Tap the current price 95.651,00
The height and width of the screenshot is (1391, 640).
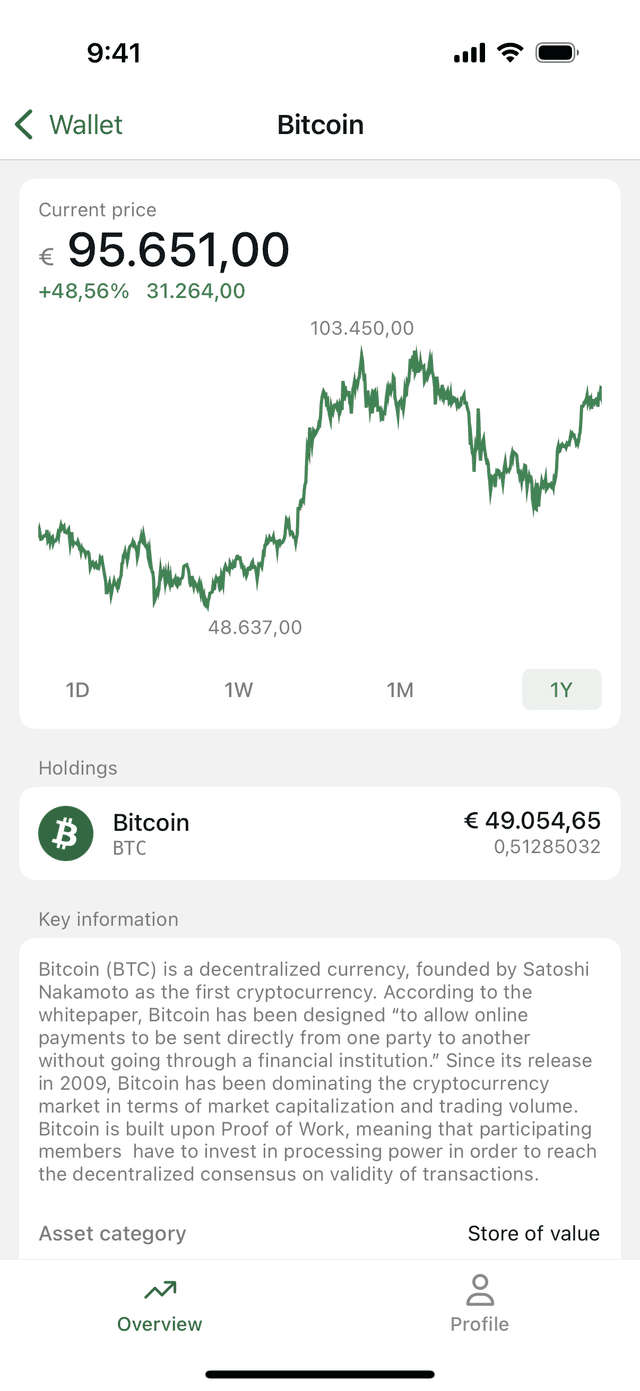(178, 250)
